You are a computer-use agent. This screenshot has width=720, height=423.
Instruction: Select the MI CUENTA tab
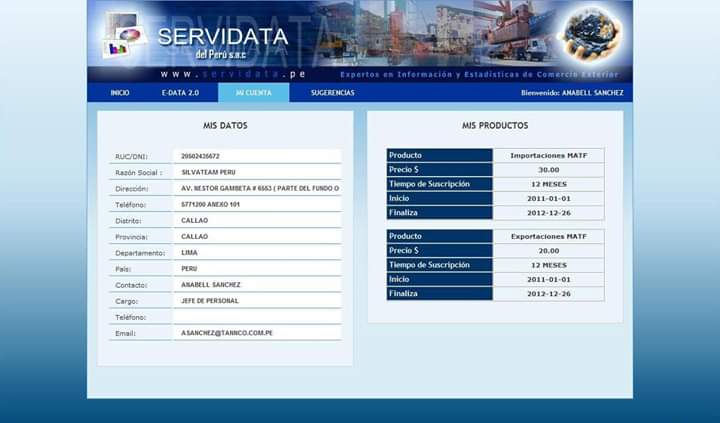[253, 93]
